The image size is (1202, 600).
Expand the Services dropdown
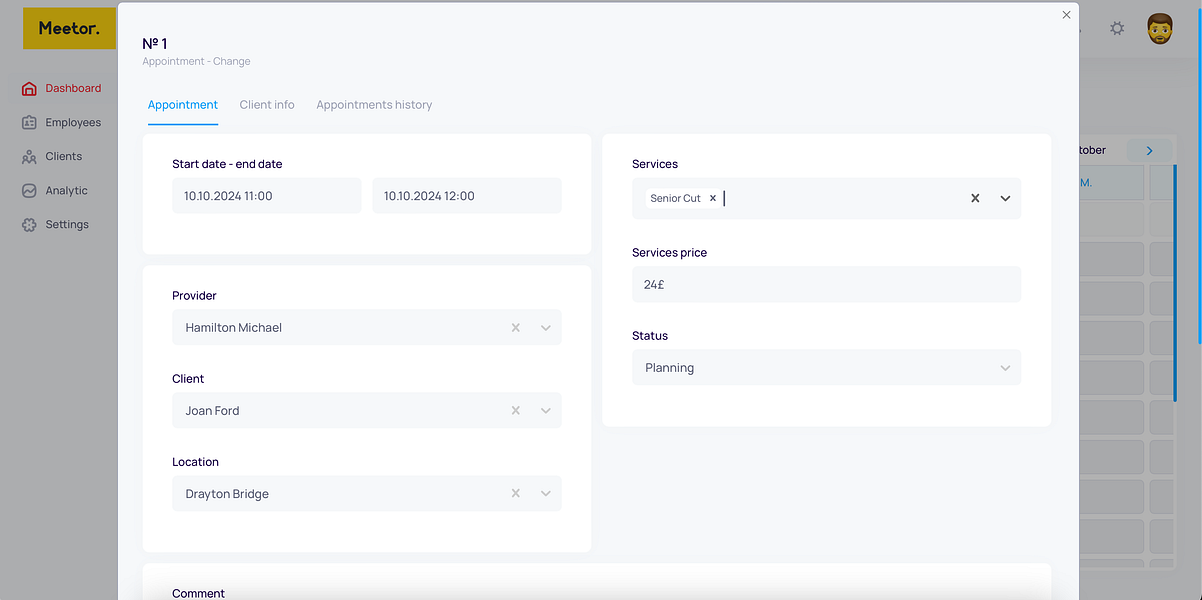coord(1005,198)
